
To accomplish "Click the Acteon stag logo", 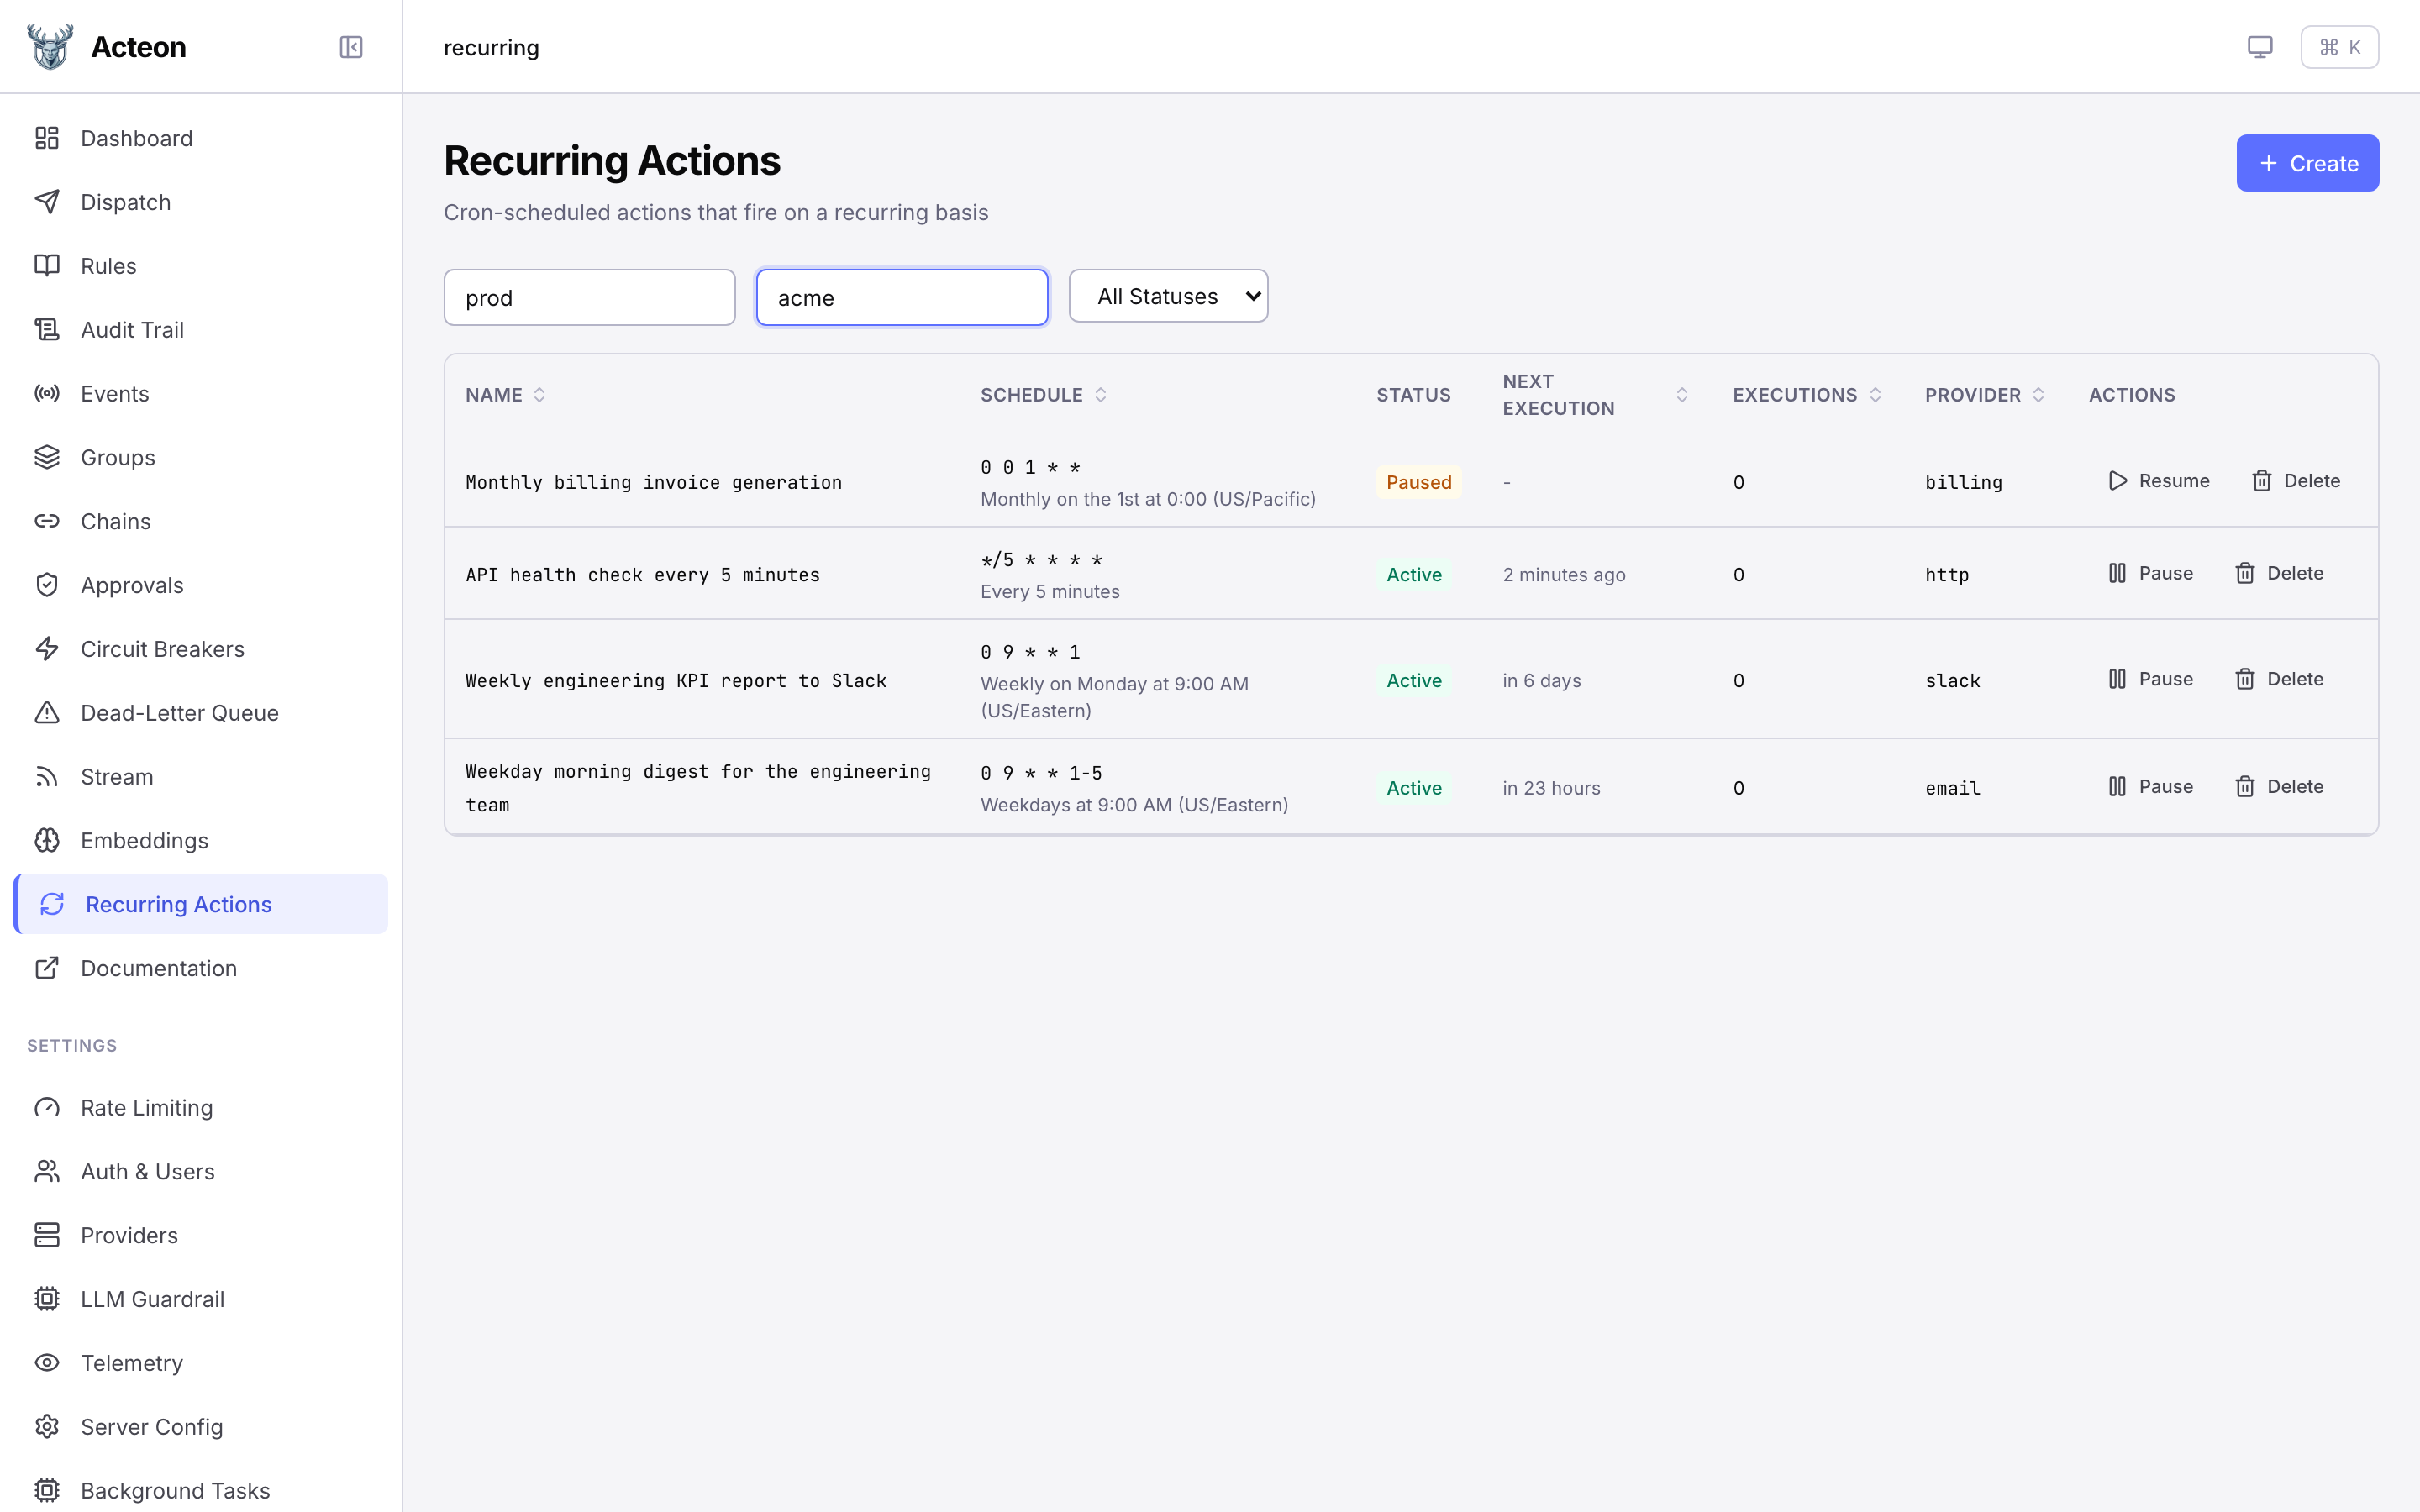I will coord(50,46).
